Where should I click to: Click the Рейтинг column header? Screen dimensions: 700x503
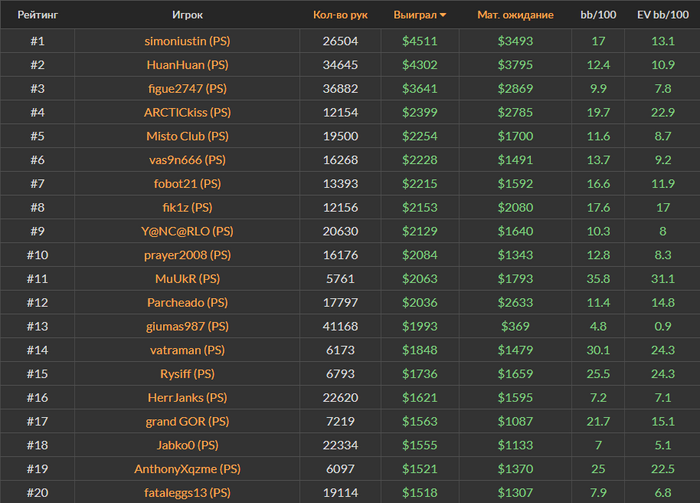[x=37, y=16]
